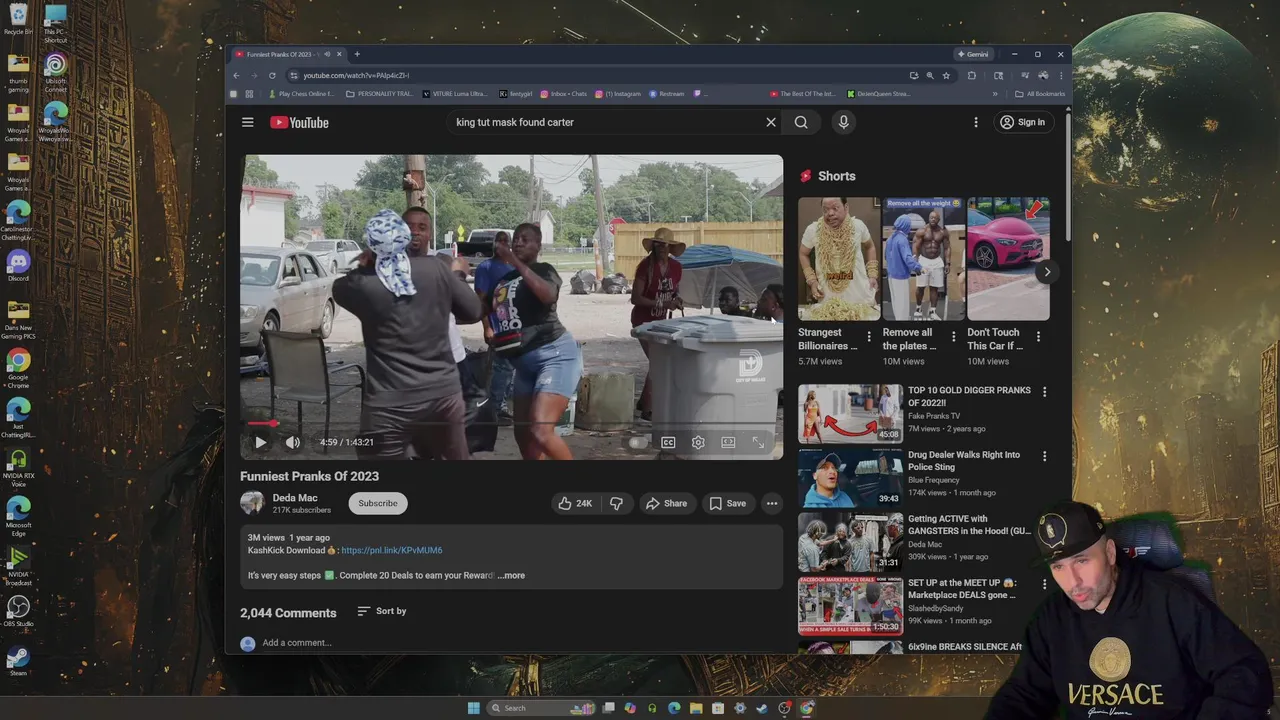The height and width of the screenshot is (720, 1280).
Task: Open Getting ACTIVE with GANGSTERS video thumbnail
Action: (x=850, y=541)
